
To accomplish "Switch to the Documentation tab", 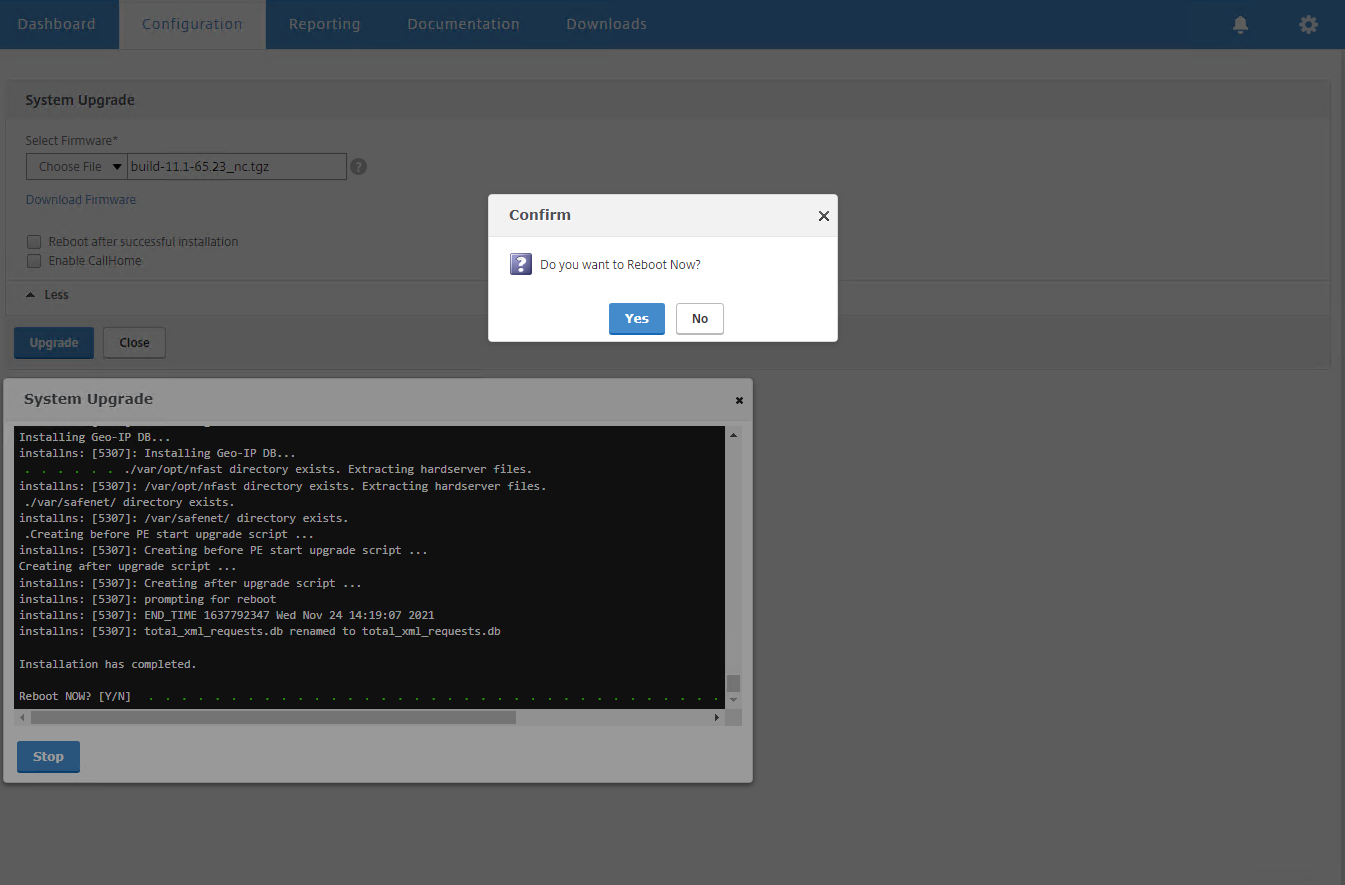I will click(x=463, y=24).
